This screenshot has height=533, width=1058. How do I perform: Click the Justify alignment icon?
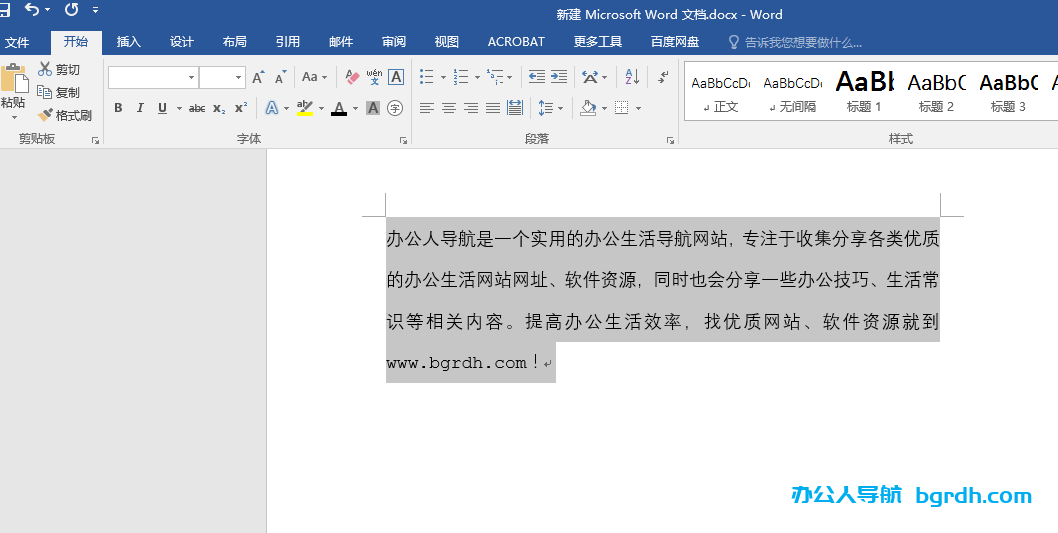[493, 108]
